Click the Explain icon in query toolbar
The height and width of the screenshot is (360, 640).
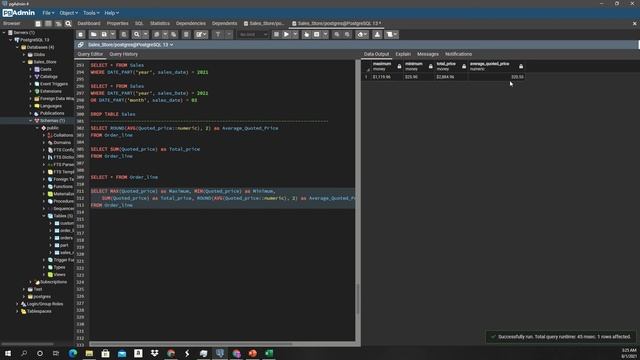click(307, 35)
